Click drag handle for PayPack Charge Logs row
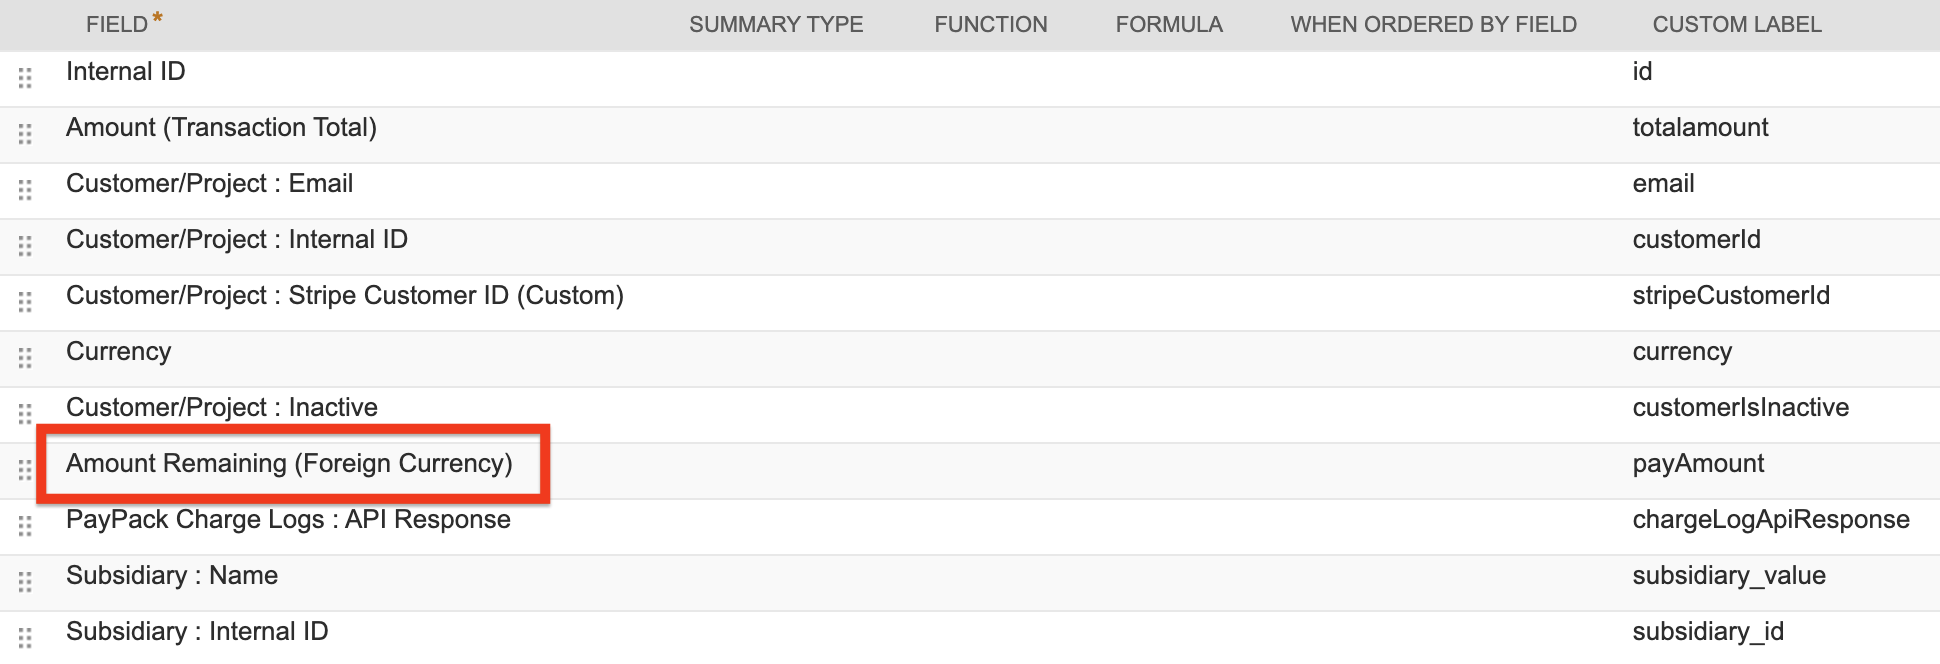1940x664 pixels. [25, 526]
